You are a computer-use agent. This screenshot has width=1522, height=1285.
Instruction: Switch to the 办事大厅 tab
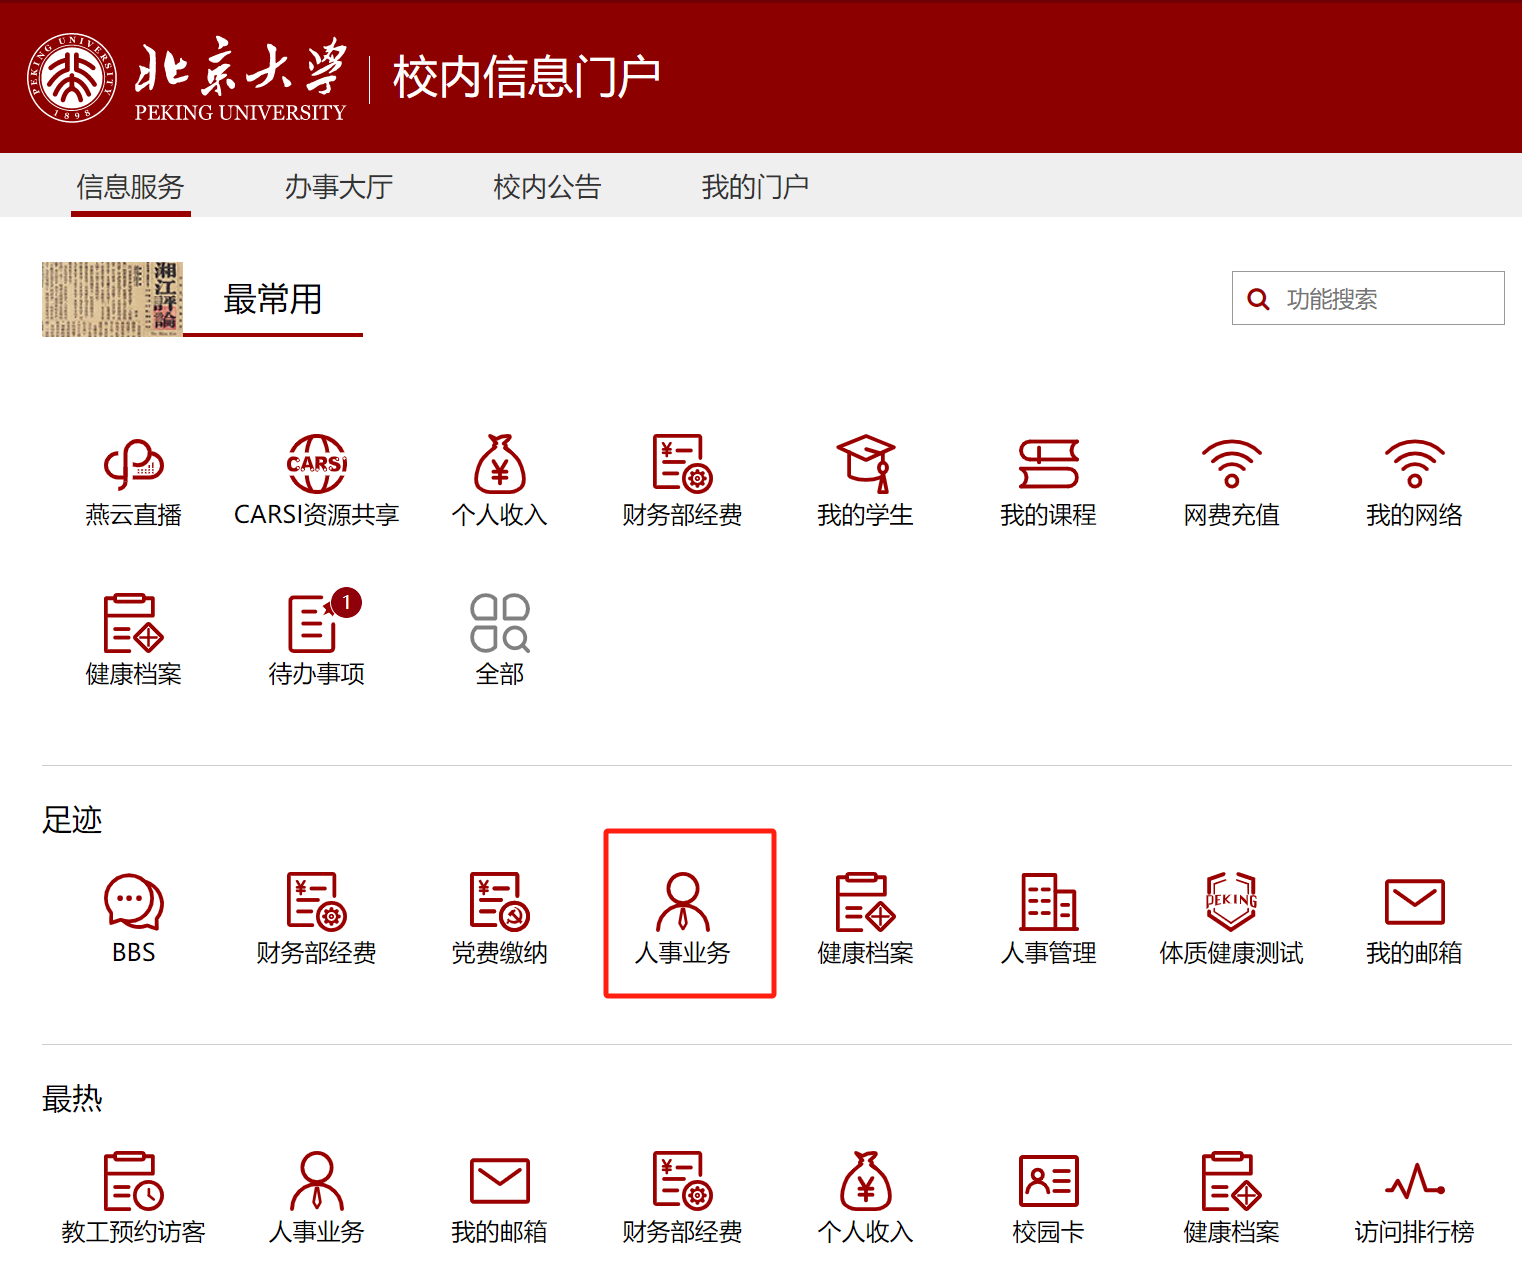(338, 187)
